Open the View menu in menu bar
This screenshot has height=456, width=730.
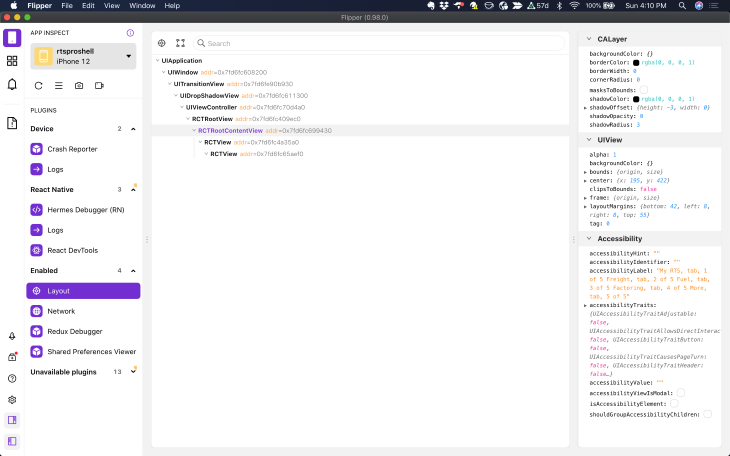click(112, 6)
